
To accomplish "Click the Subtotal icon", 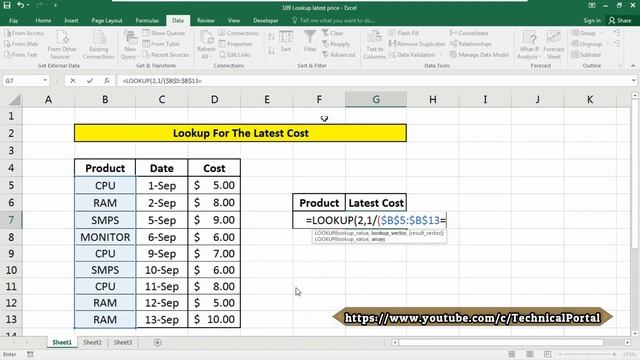I will pos(586,54).
